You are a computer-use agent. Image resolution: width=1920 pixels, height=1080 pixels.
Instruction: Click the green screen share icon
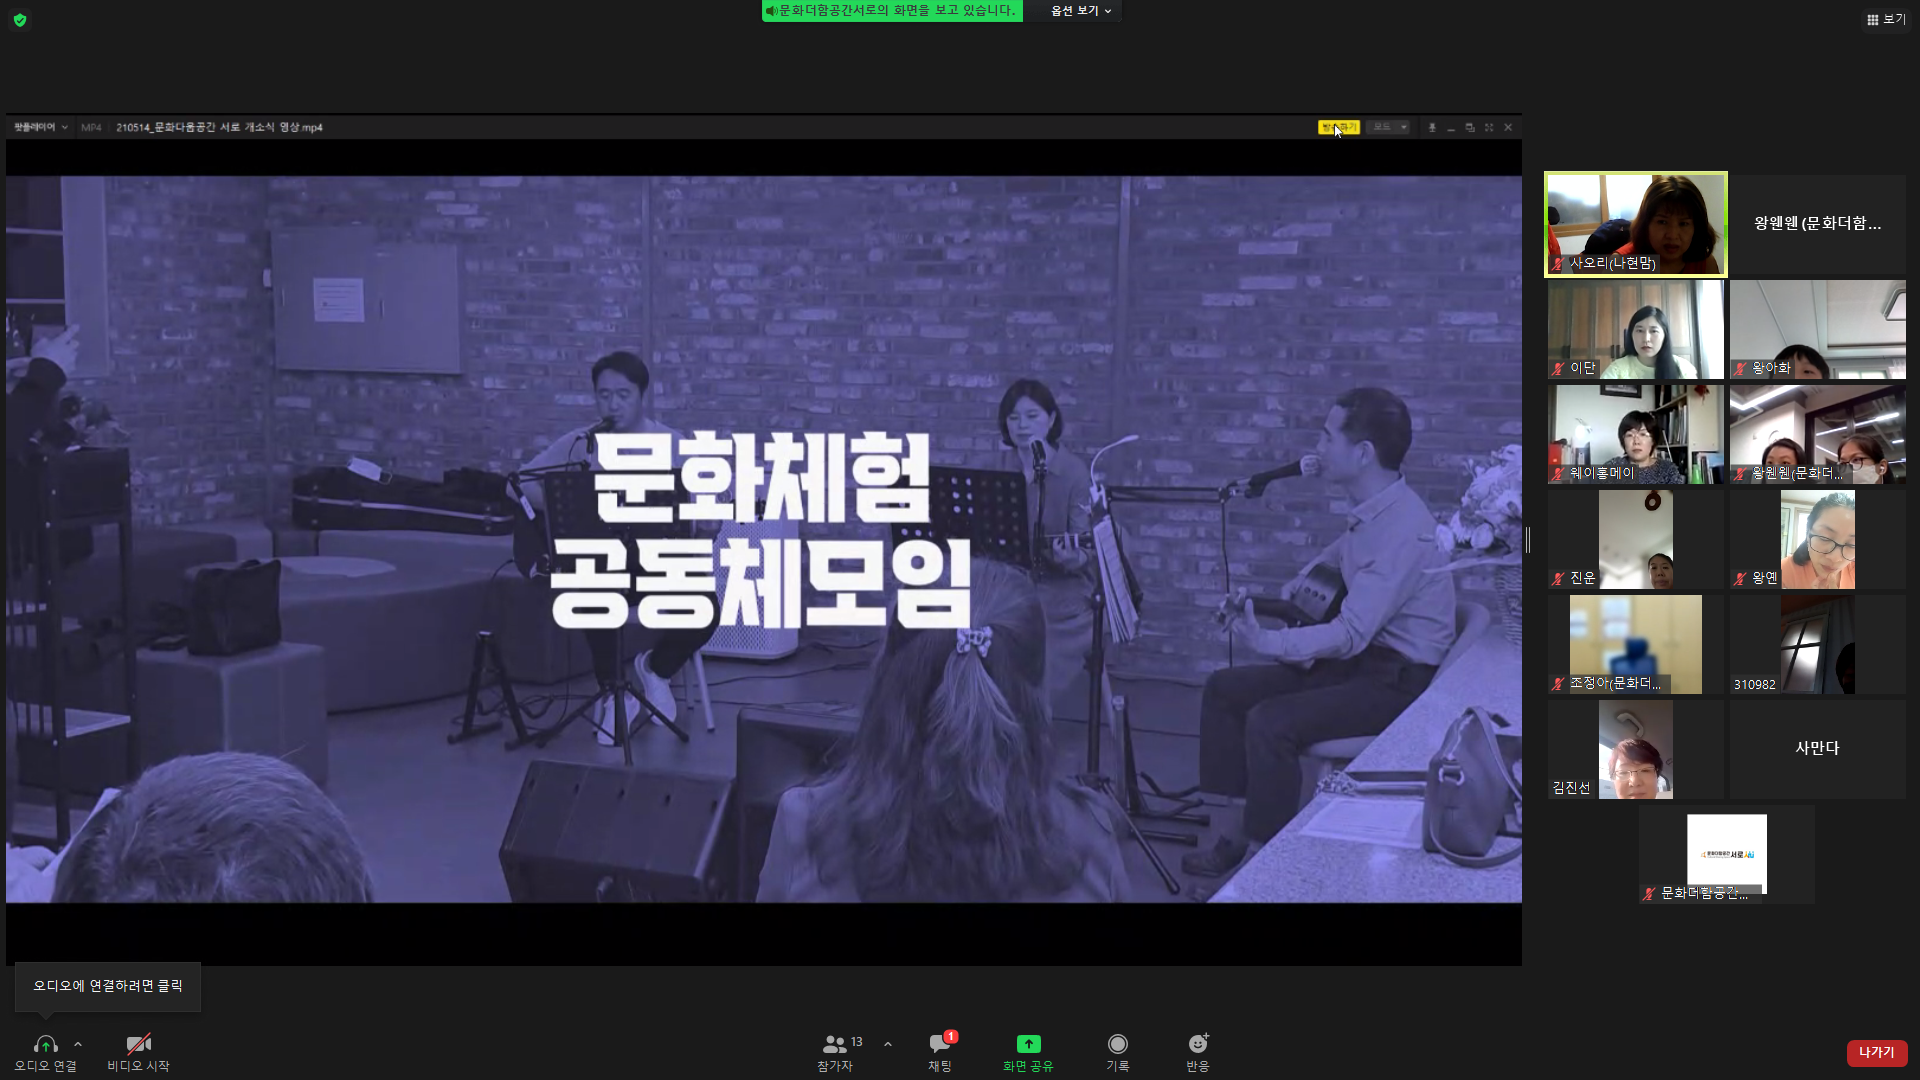1028,1044
